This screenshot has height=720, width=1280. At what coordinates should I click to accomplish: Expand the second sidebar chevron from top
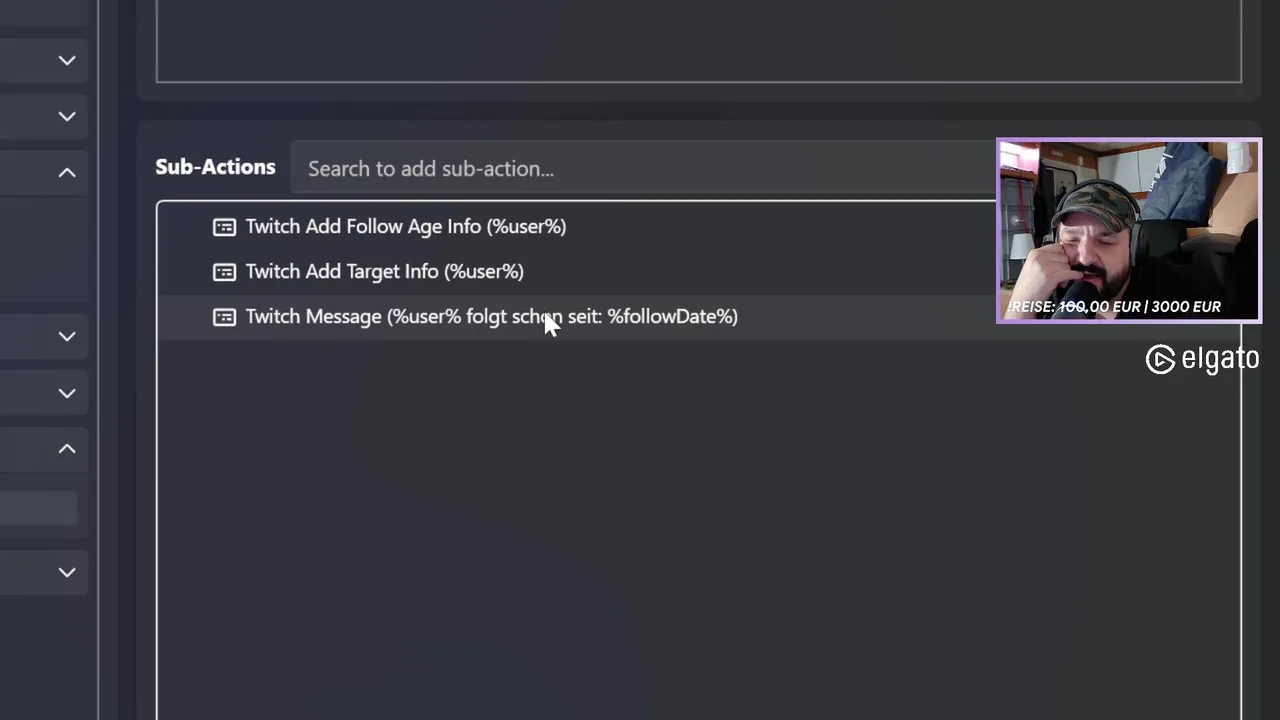(x=67, y=117)
